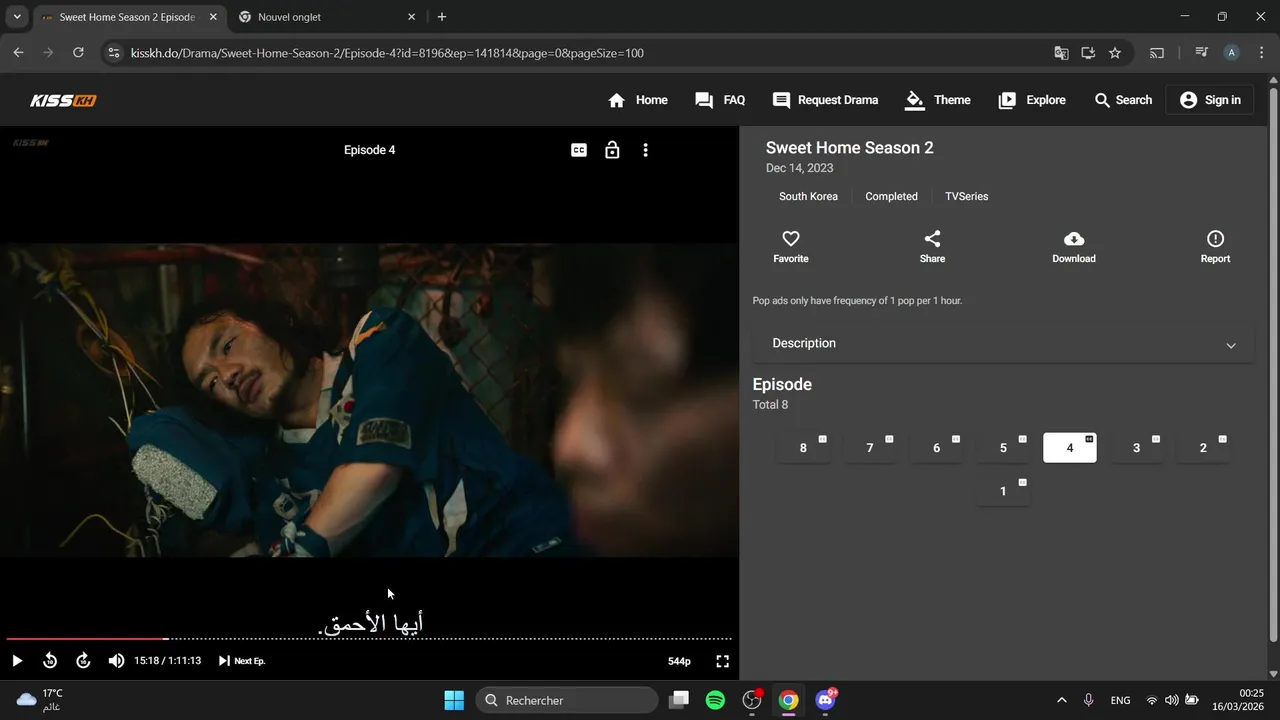Screen dimensions: 1280x720
Task: Open Task View on taskbar
Action: click(x=679, y=700)
